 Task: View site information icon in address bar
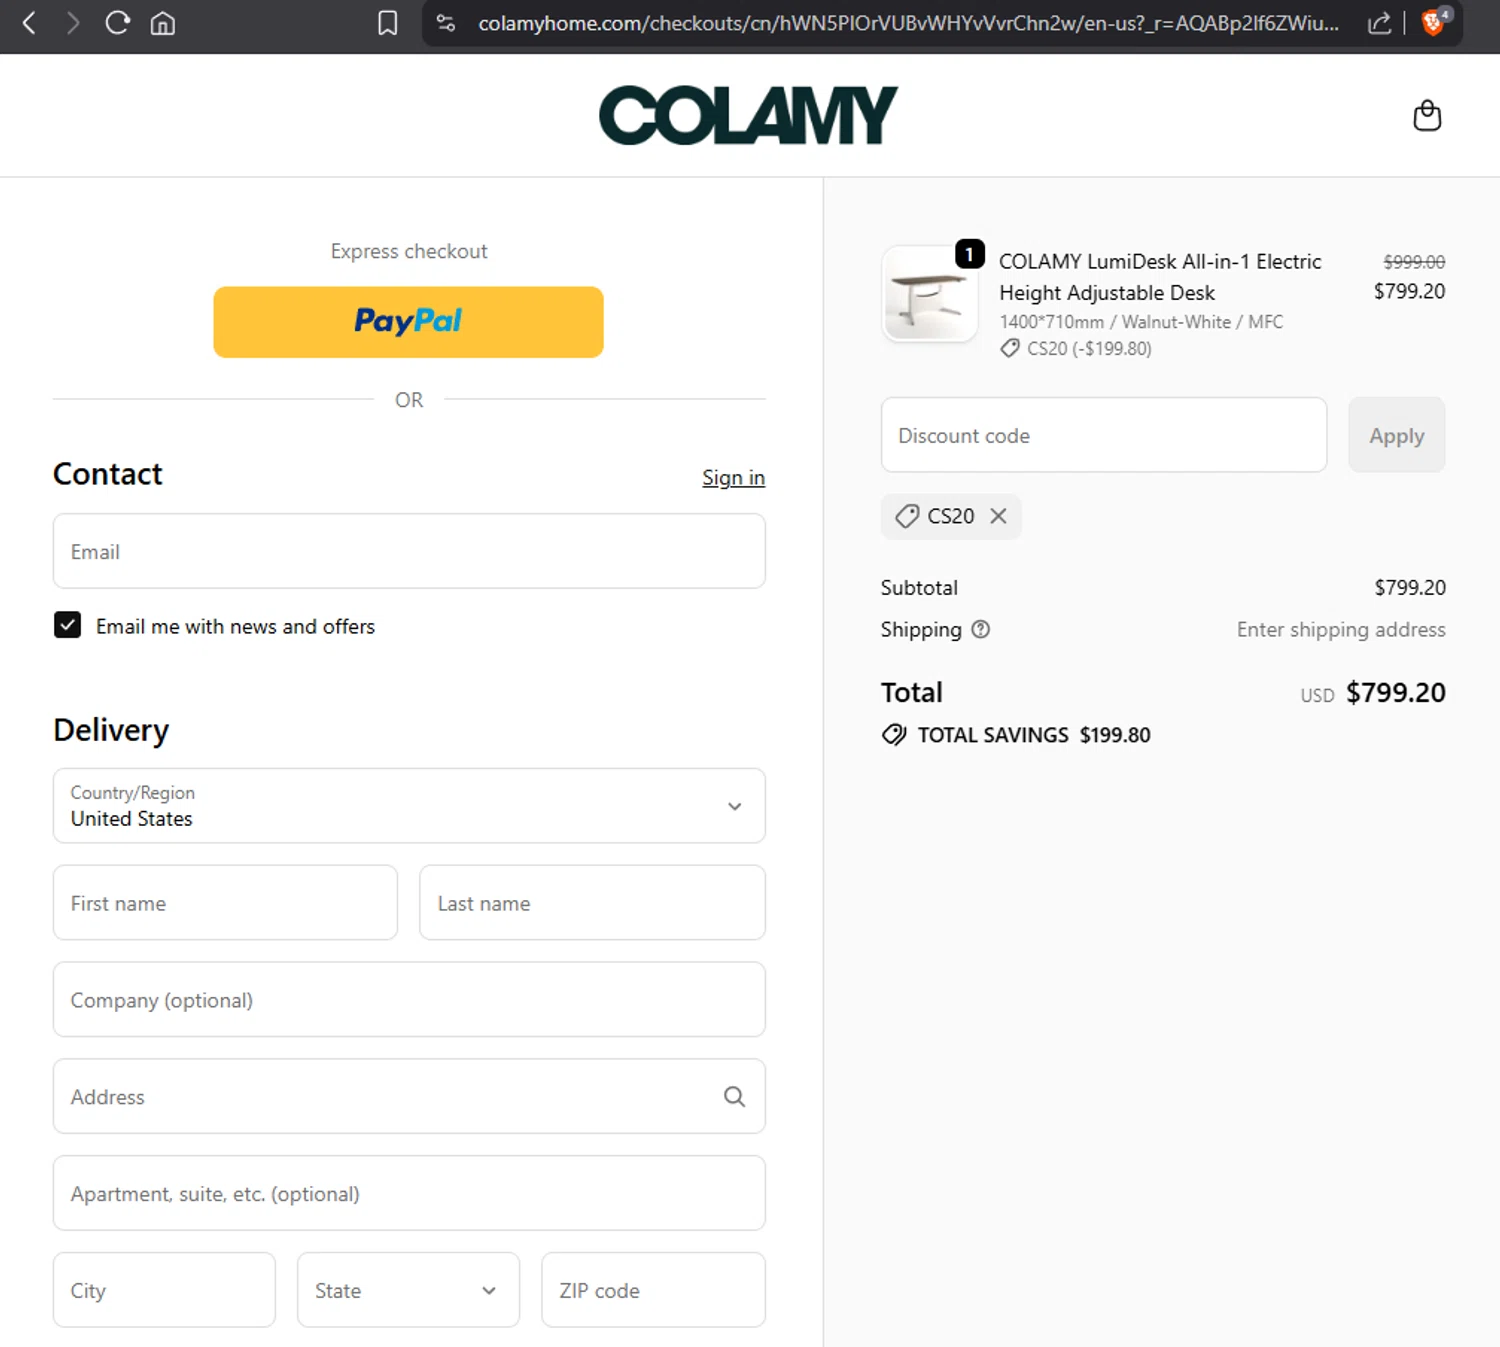[446, 23]
